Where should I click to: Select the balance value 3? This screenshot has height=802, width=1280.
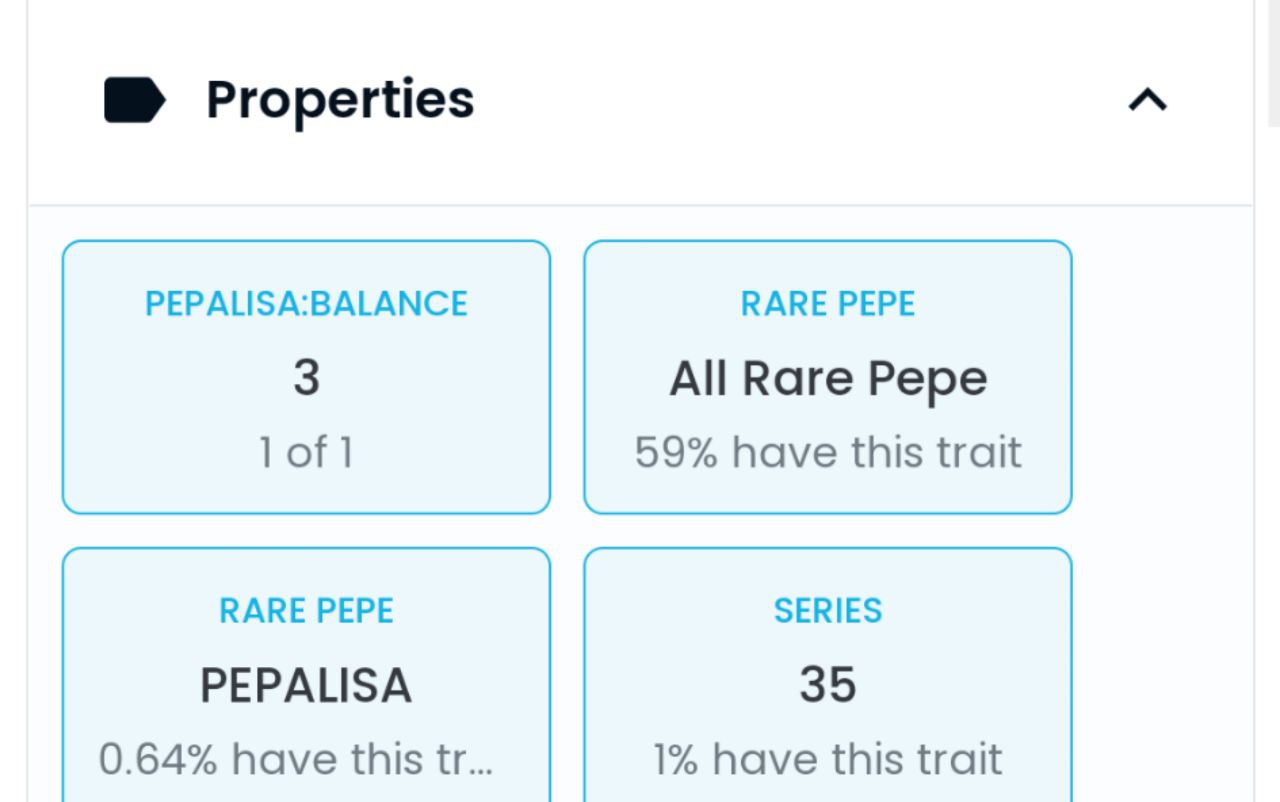coord(306,378)
